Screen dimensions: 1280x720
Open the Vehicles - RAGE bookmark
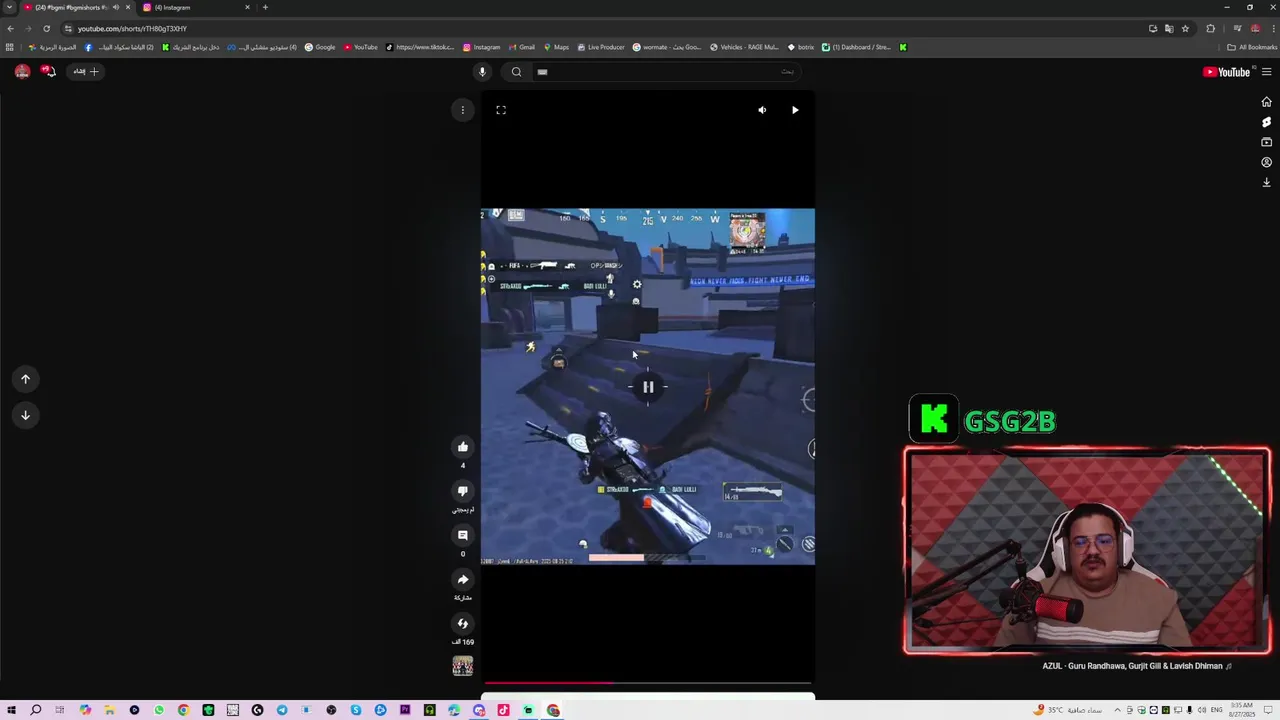pos(744,47)
